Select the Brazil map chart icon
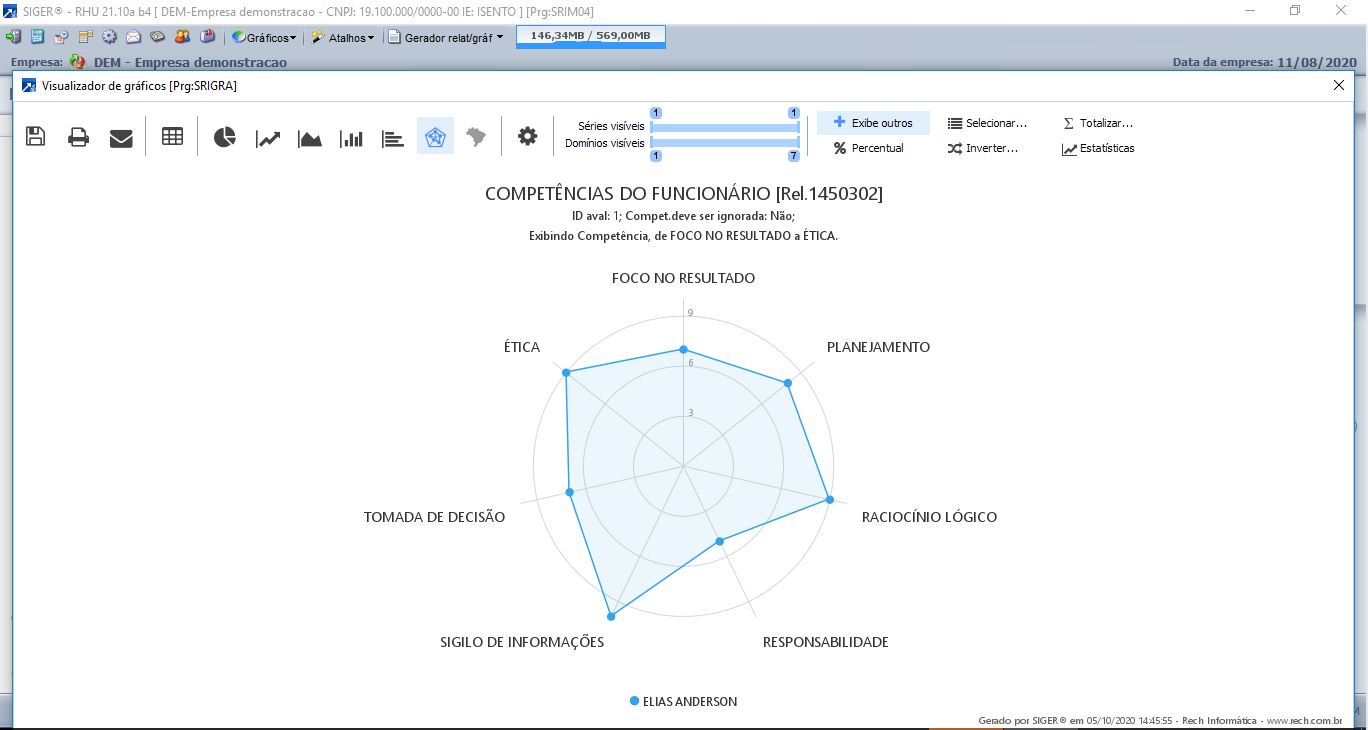Screen dimensions: 1368x730 coord(477,137)
